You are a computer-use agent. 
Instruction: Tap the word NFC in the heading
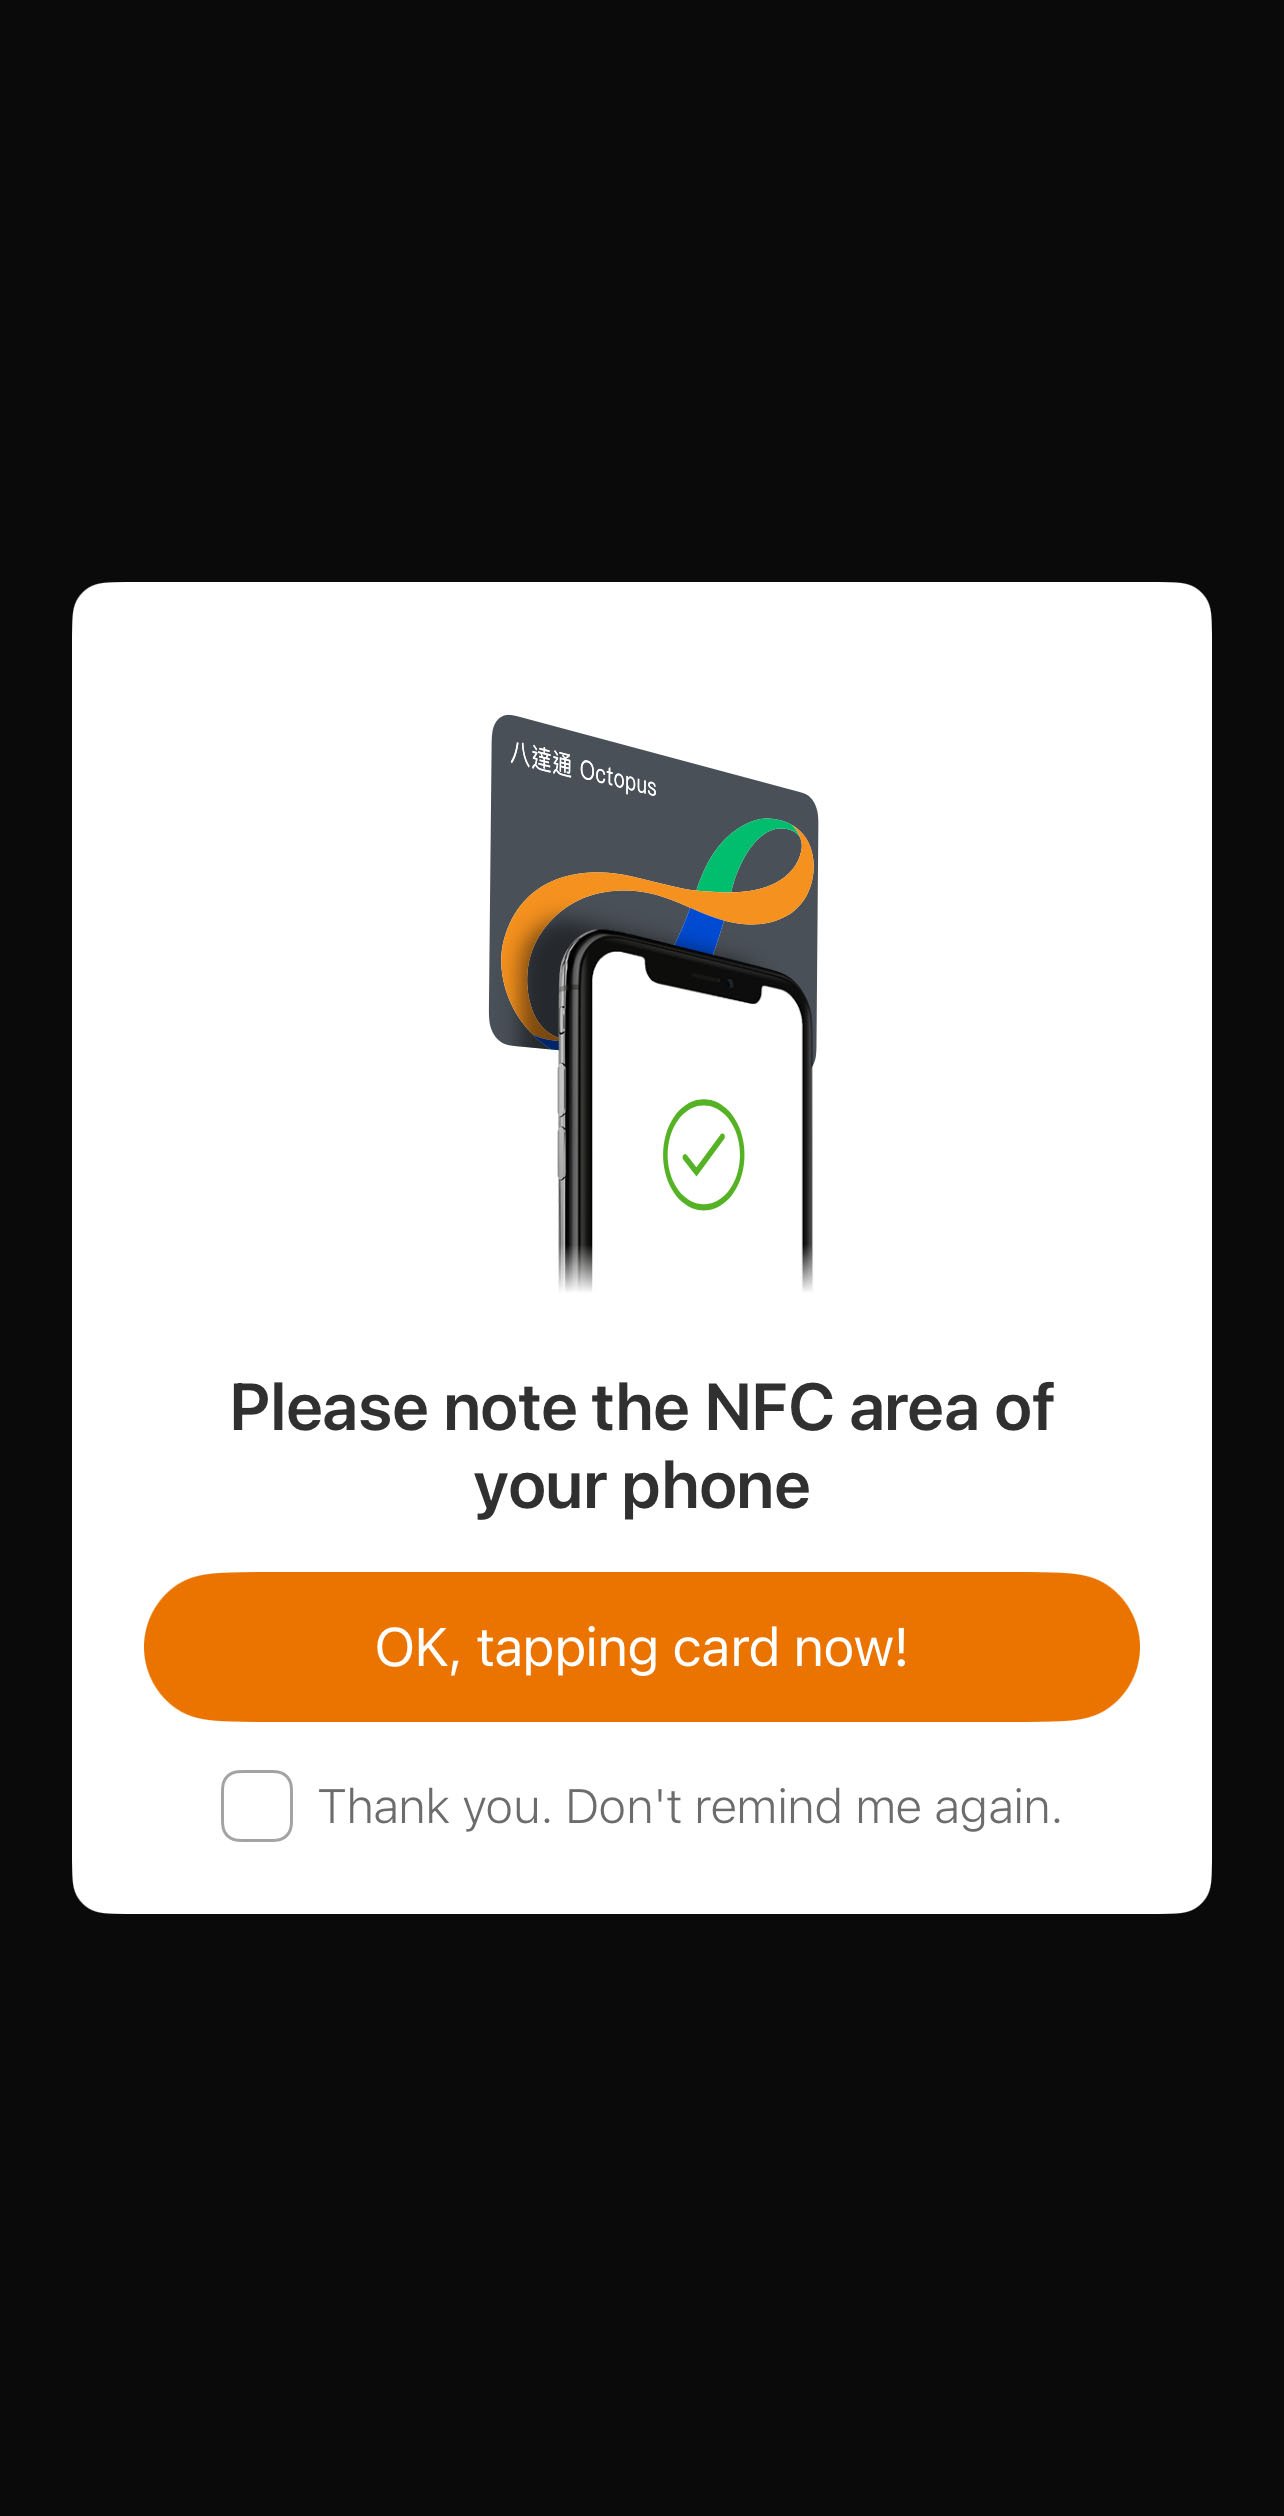point(769,1408)
